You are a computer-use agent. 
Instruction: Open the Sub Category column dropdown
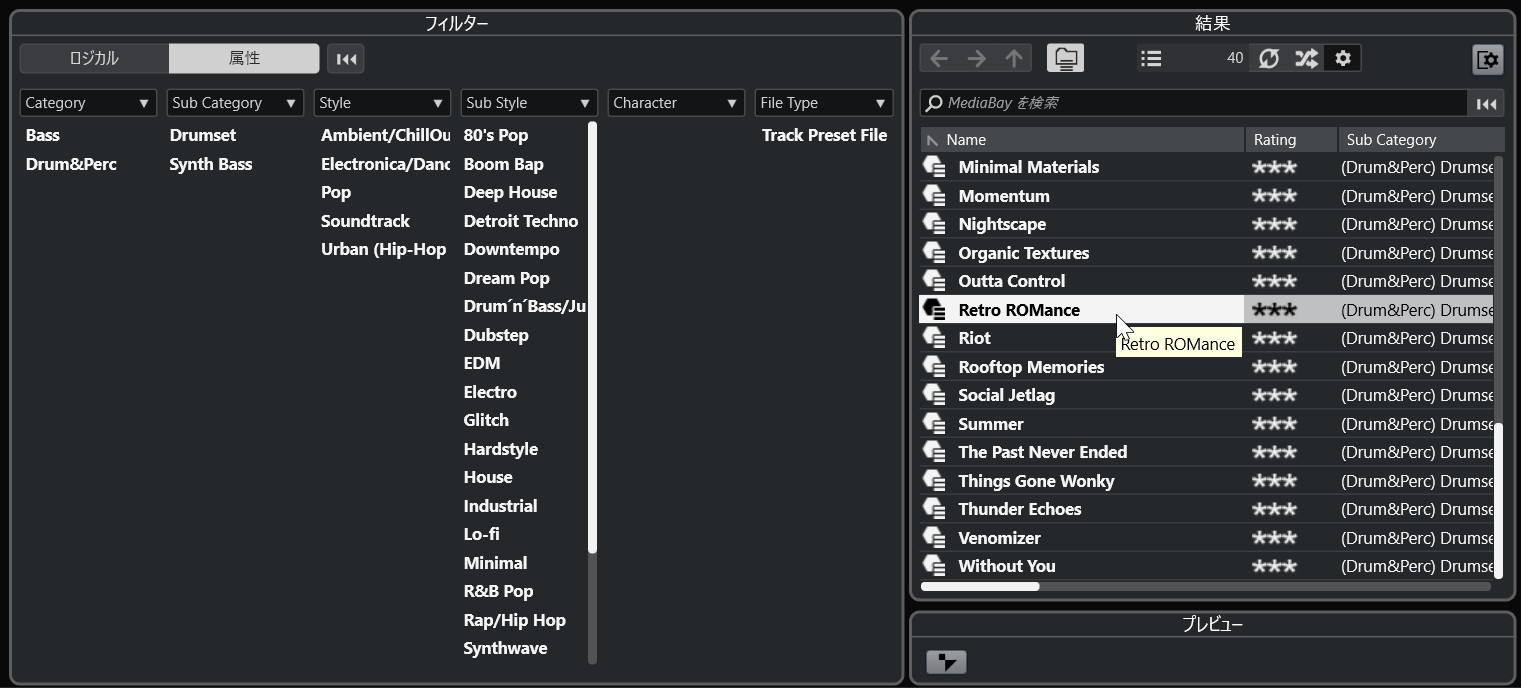click(x=235, y=103)
